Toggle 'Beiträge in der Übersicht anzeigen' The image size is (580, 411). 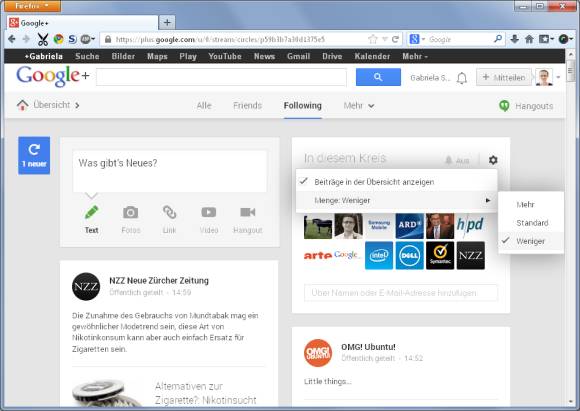[x=396, y=182]
